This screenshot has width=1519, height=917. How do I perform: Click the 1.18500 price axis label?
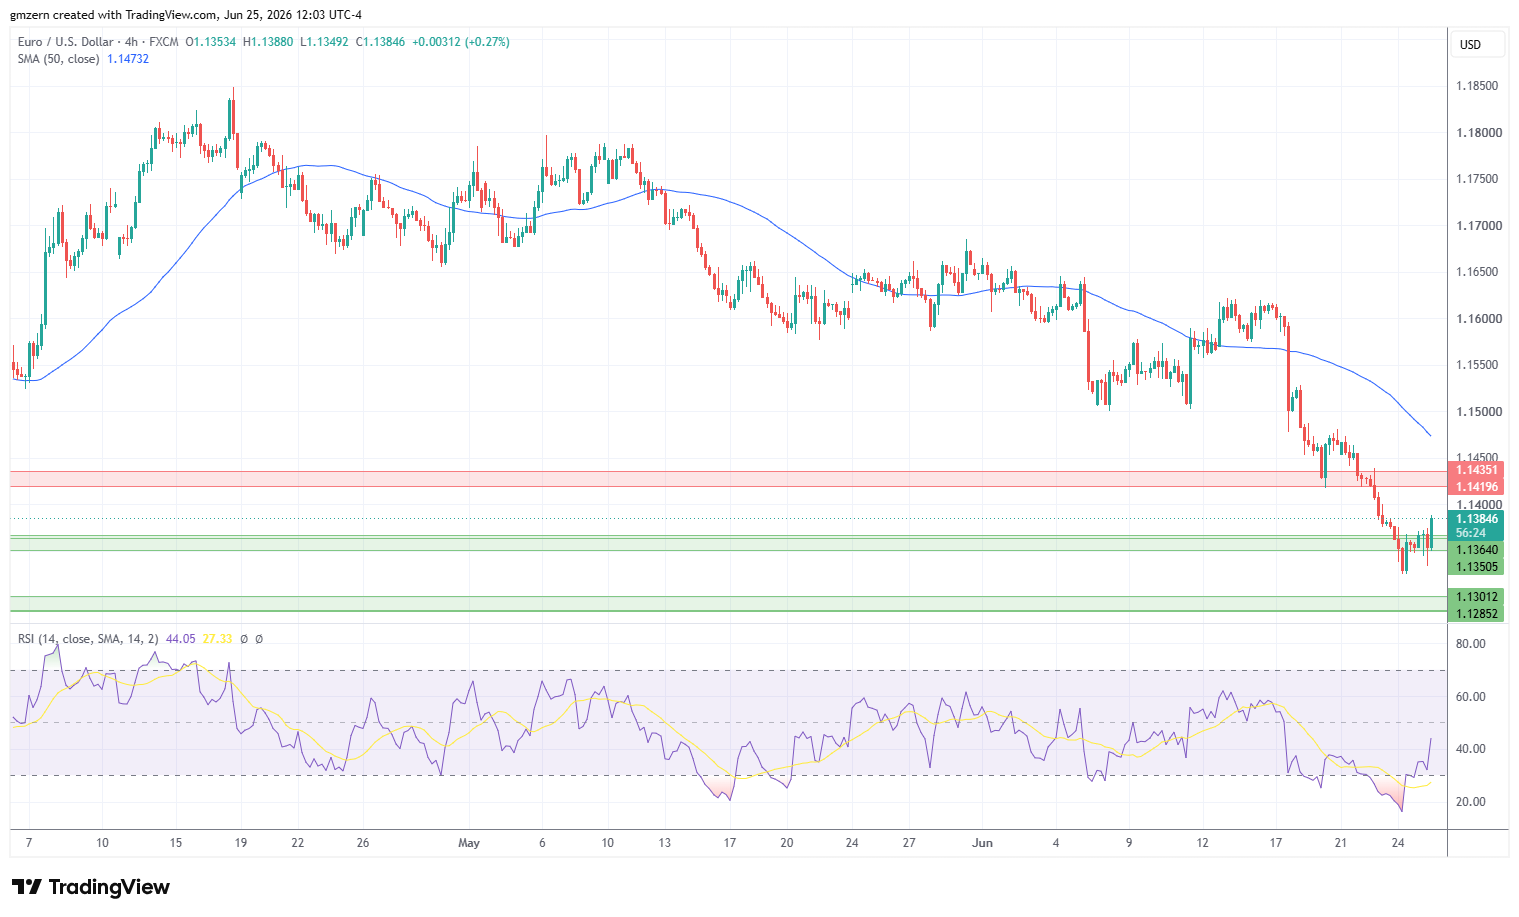tap(1477, 86)
